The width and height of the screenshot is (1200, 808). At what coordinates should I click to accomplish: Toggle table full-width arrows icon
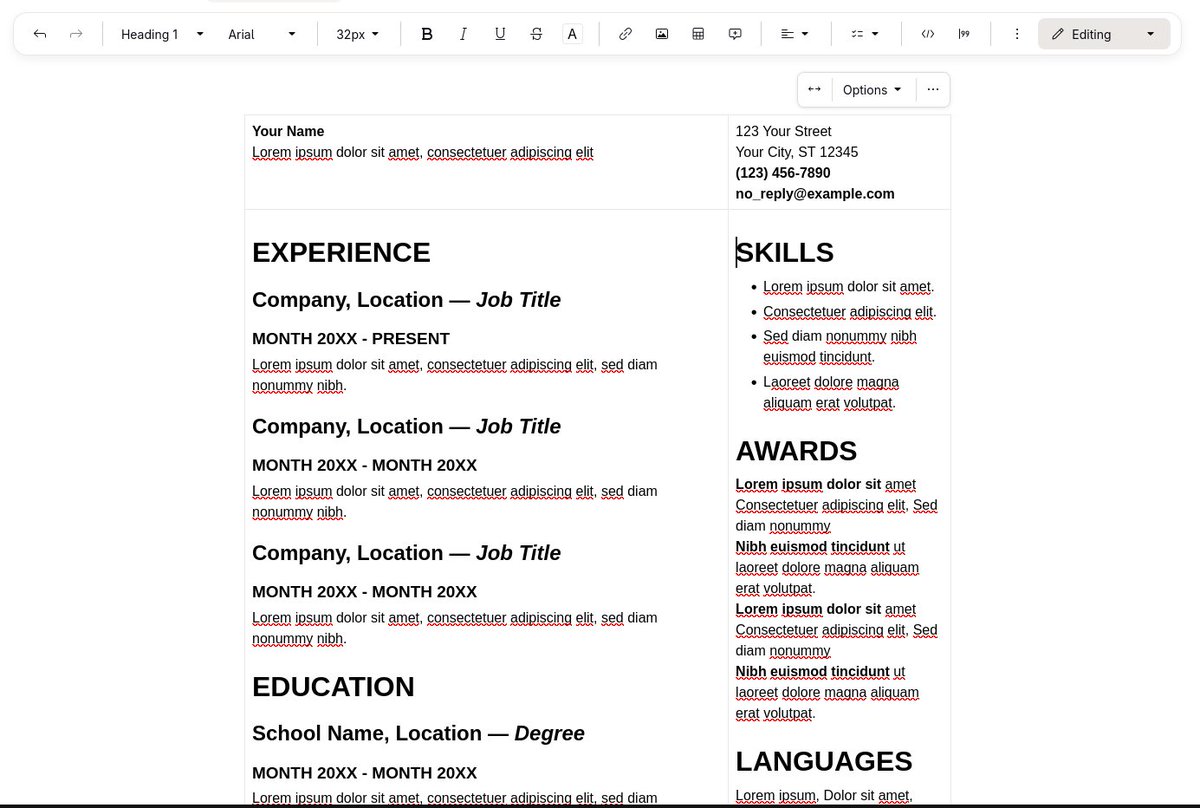pyautogui.click(x=814, y=89)
